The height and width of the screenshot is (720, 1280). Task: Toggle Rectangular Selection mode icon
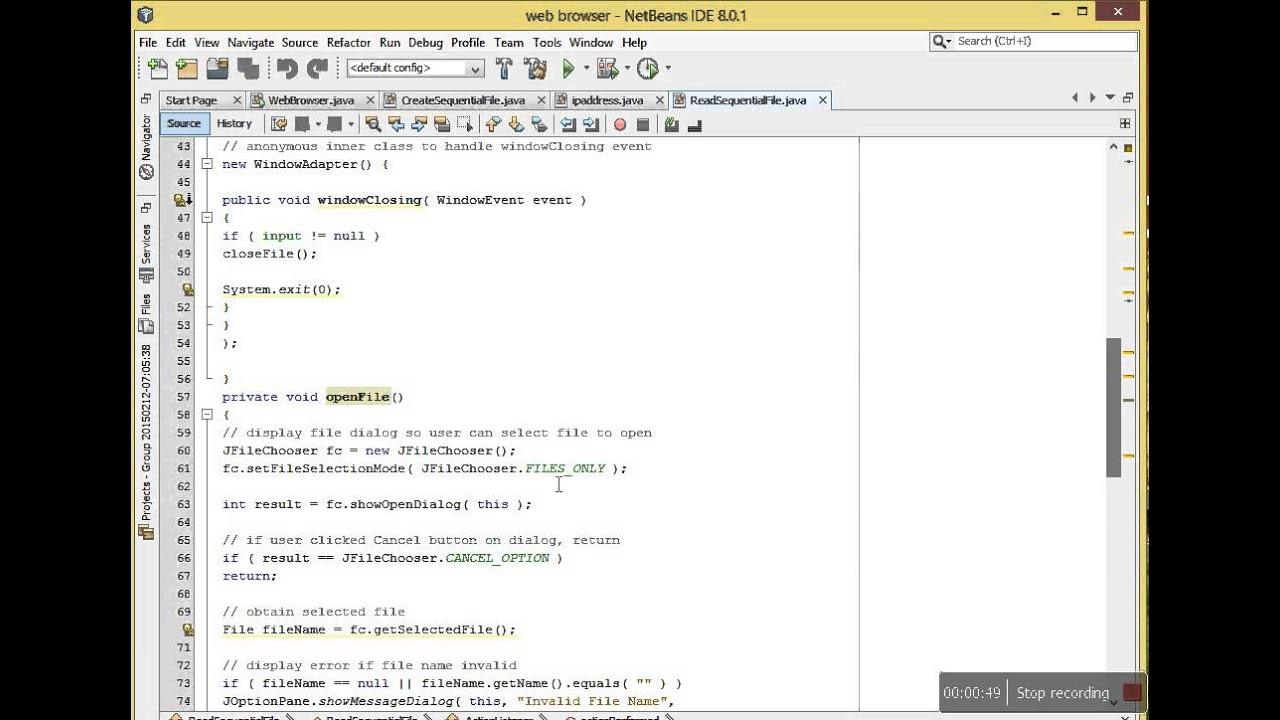click(465, 124)
